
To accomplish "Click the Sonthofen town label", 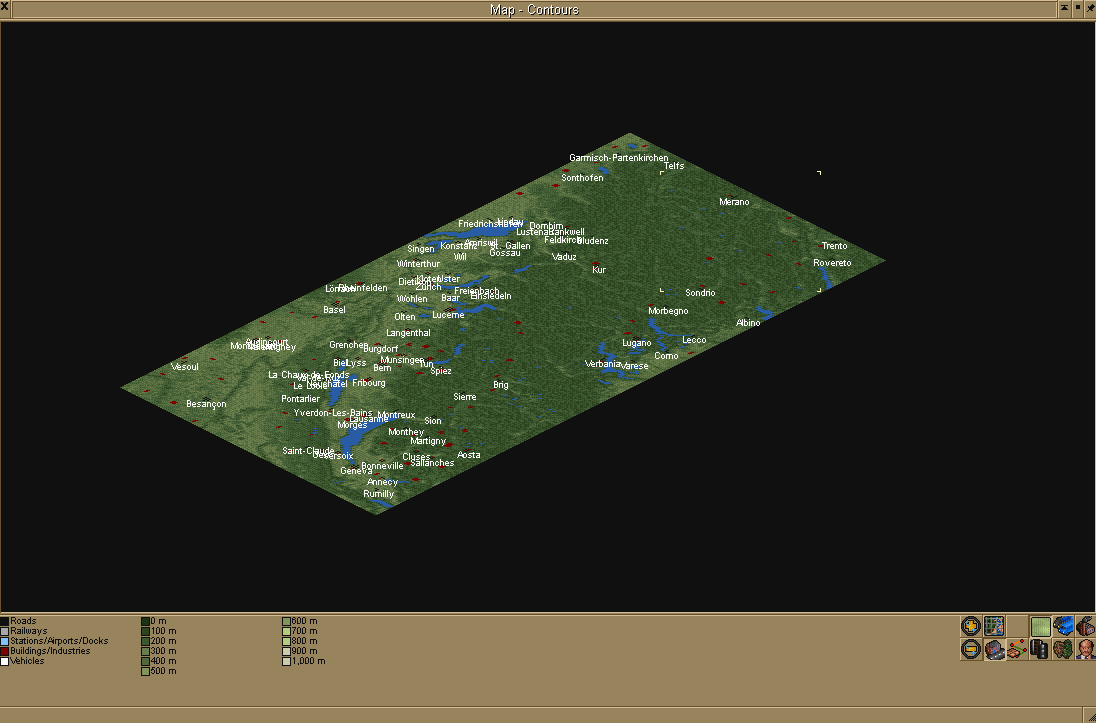I will click(582, 178).
